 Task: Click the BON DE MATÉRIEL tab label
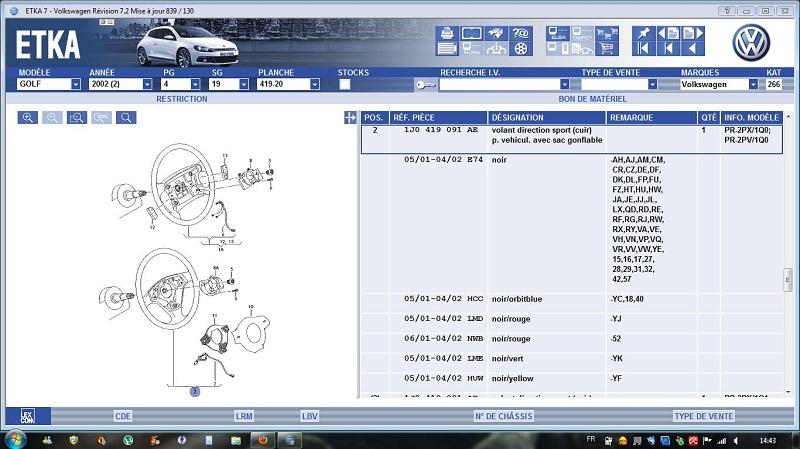tap(592, 99)
